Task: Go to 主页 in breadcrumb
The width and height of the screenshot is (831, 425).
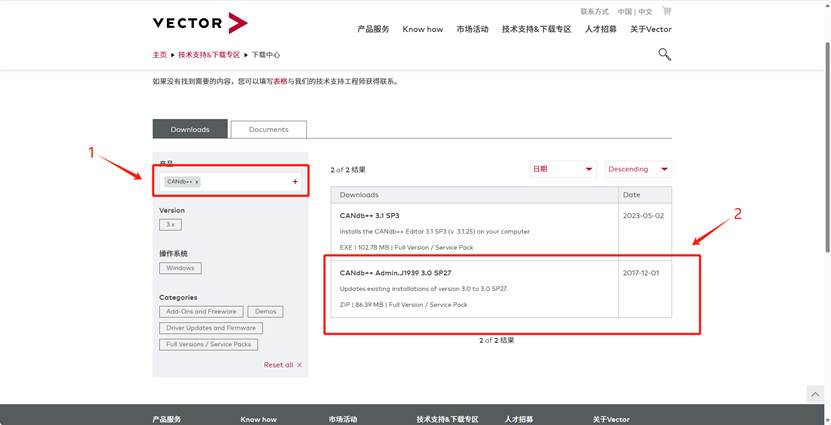Action: click(160, 55)
